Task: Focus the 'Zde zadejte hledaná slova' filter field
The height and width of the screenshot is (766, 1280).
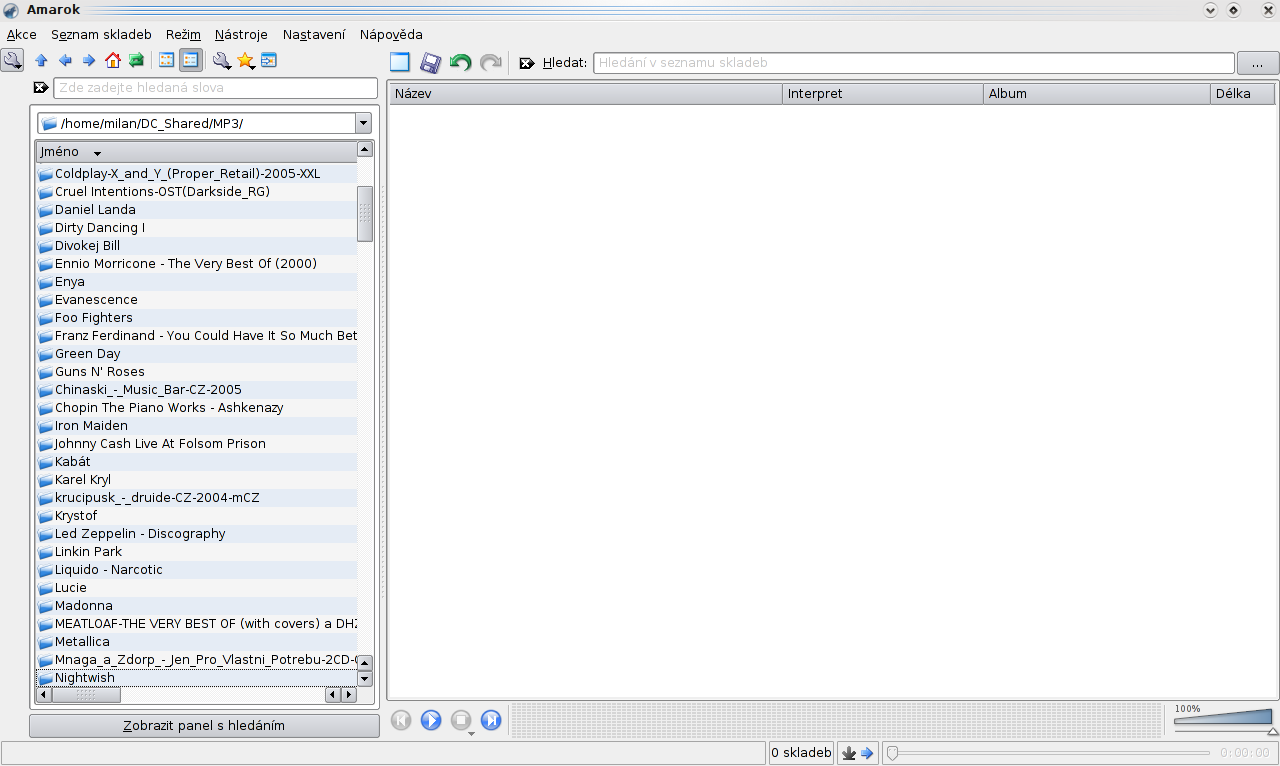Action: pos(216,88)
